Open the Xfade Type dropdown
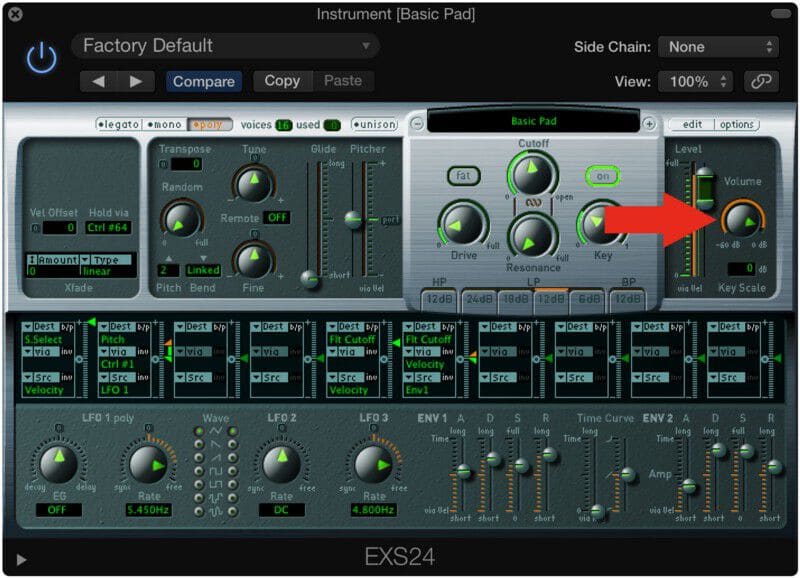Screen dimensions: 800x578 108,260
